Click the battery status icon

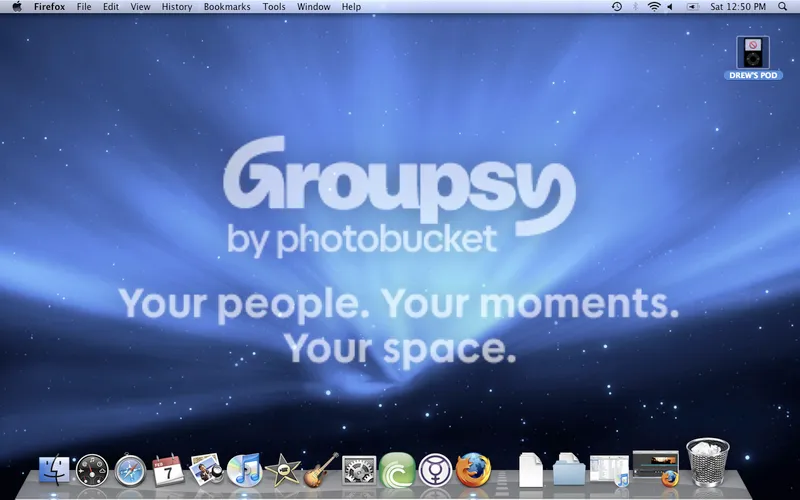click(693, 7)
